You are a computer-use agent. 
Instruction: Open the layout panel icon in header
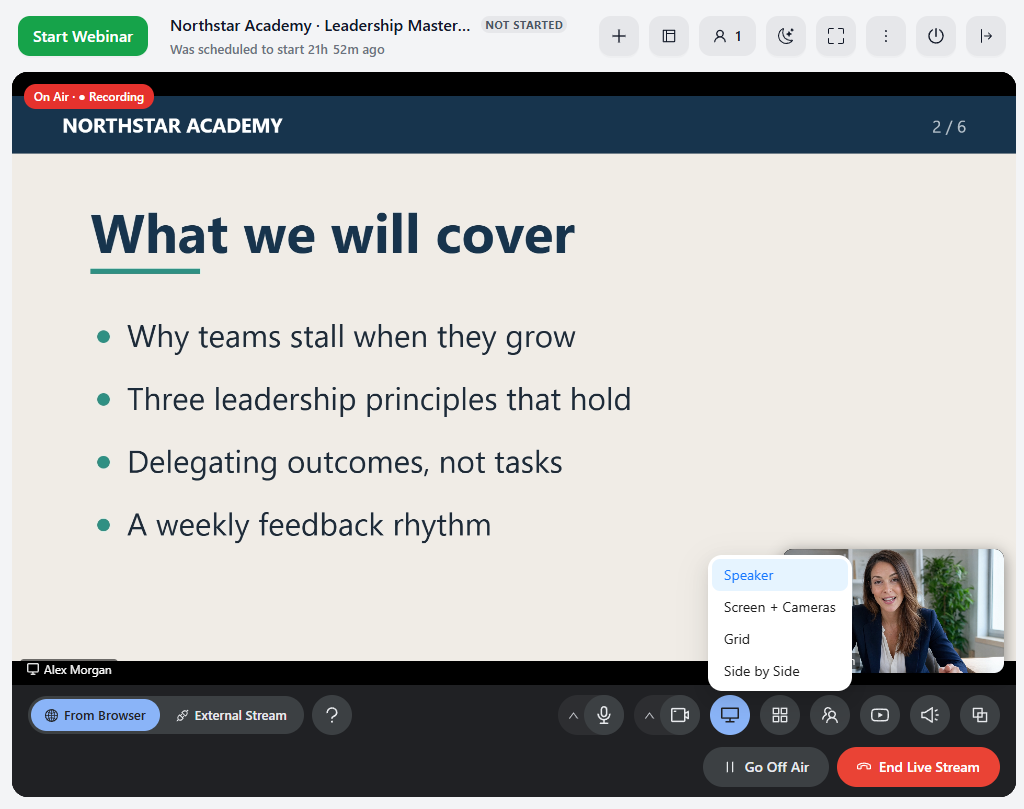pyautogui.click(x=669, y=36)
